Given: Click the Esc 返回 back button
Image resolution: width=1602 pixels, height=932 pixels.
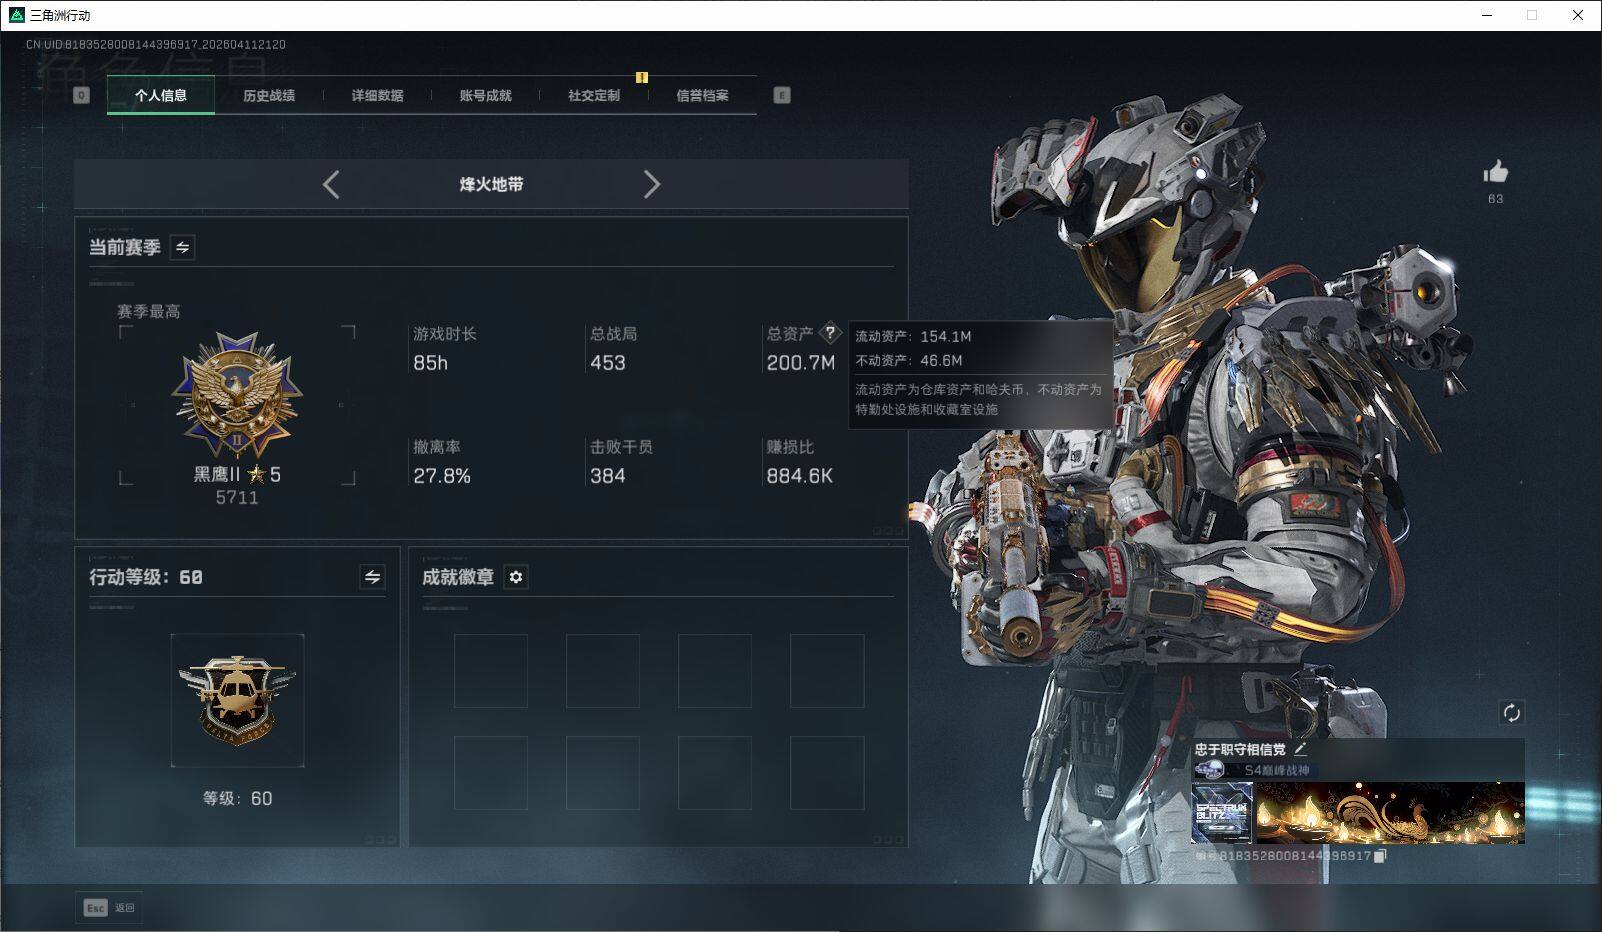Looking at the screenshot, I should coord(109,908).
